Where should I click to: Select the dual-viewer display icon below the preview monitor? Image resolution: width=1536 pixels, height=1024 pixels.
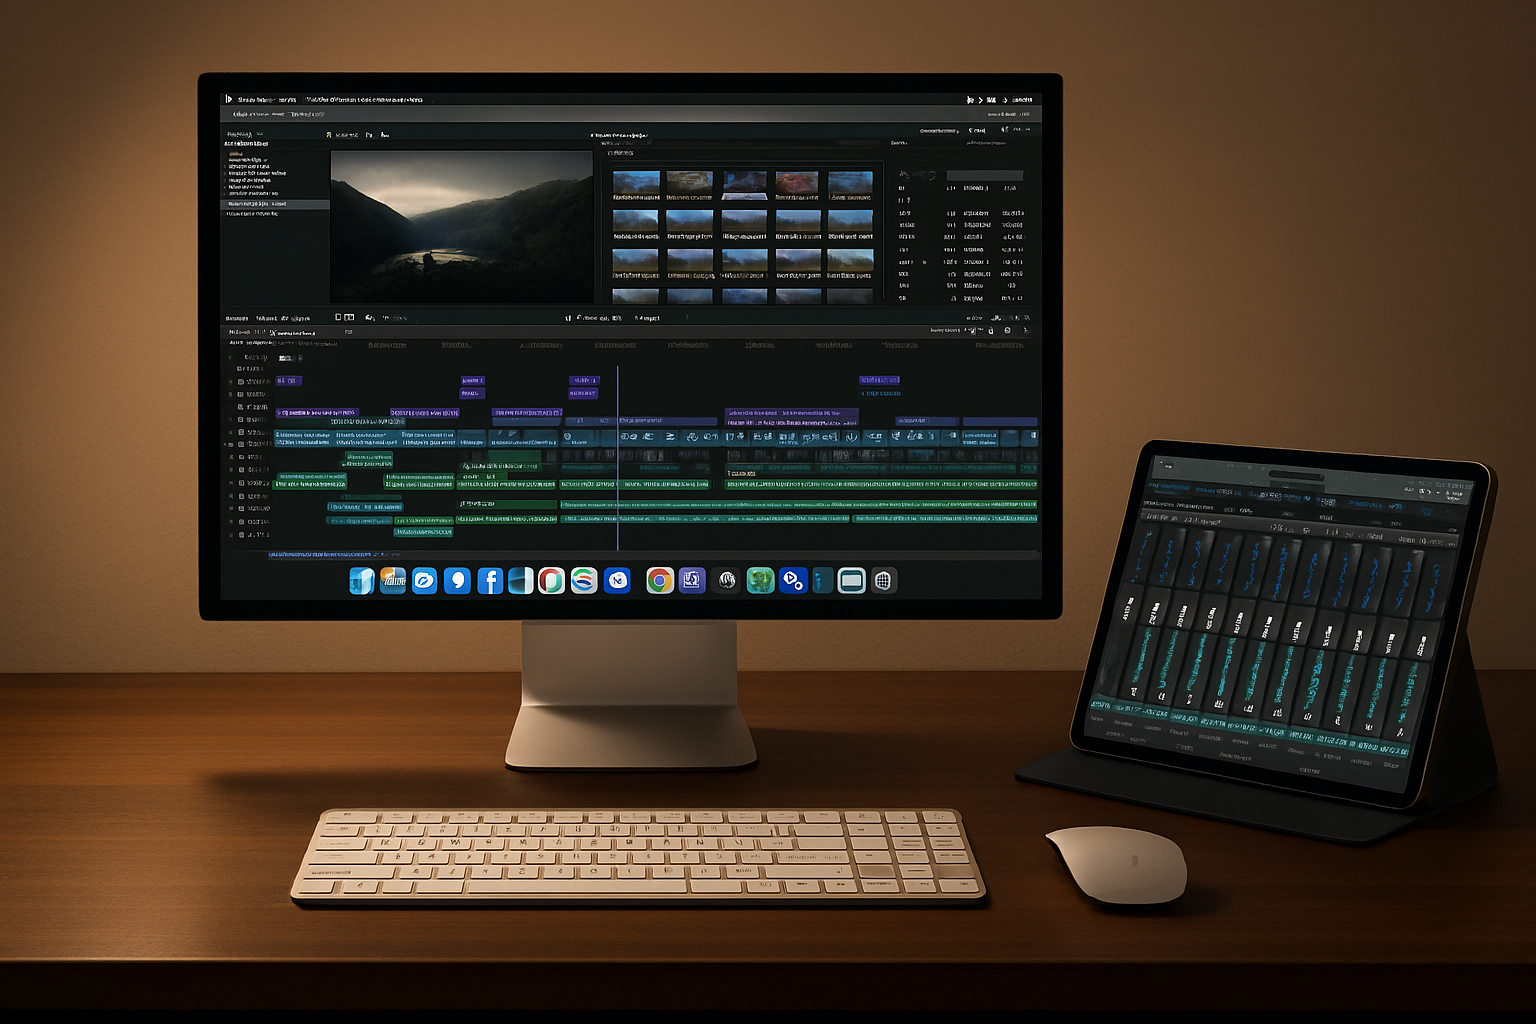coord(347,316)
